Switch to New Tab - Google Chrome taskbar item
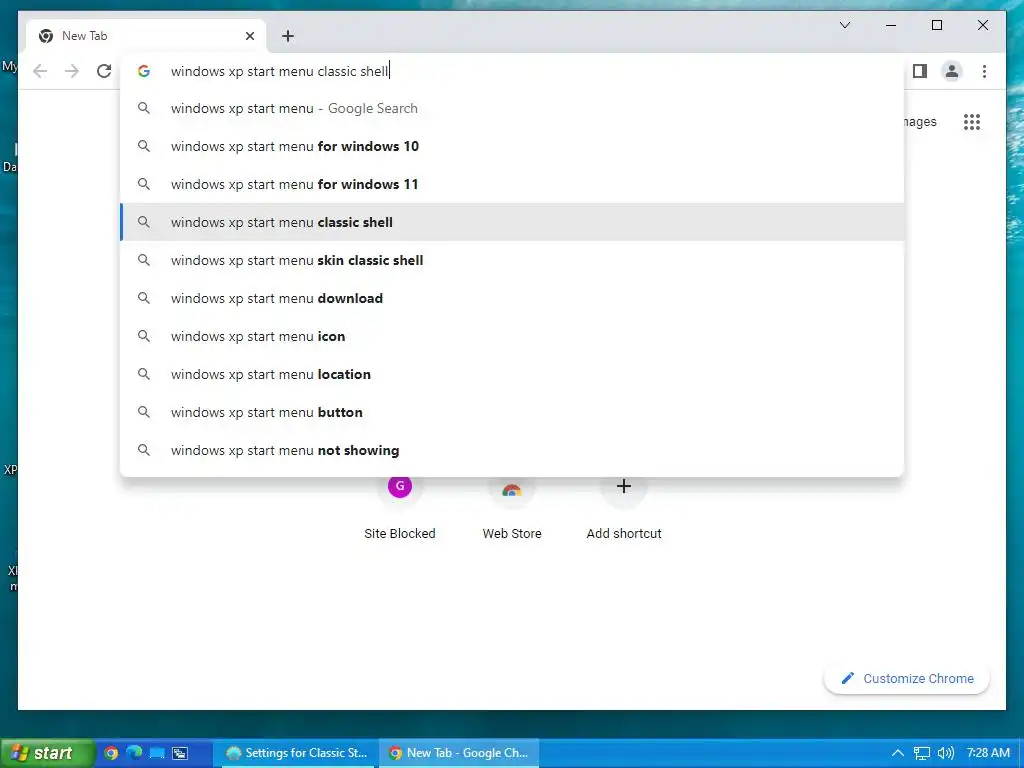The width and height of the screenshot is (1024, 768). point(458,753)
